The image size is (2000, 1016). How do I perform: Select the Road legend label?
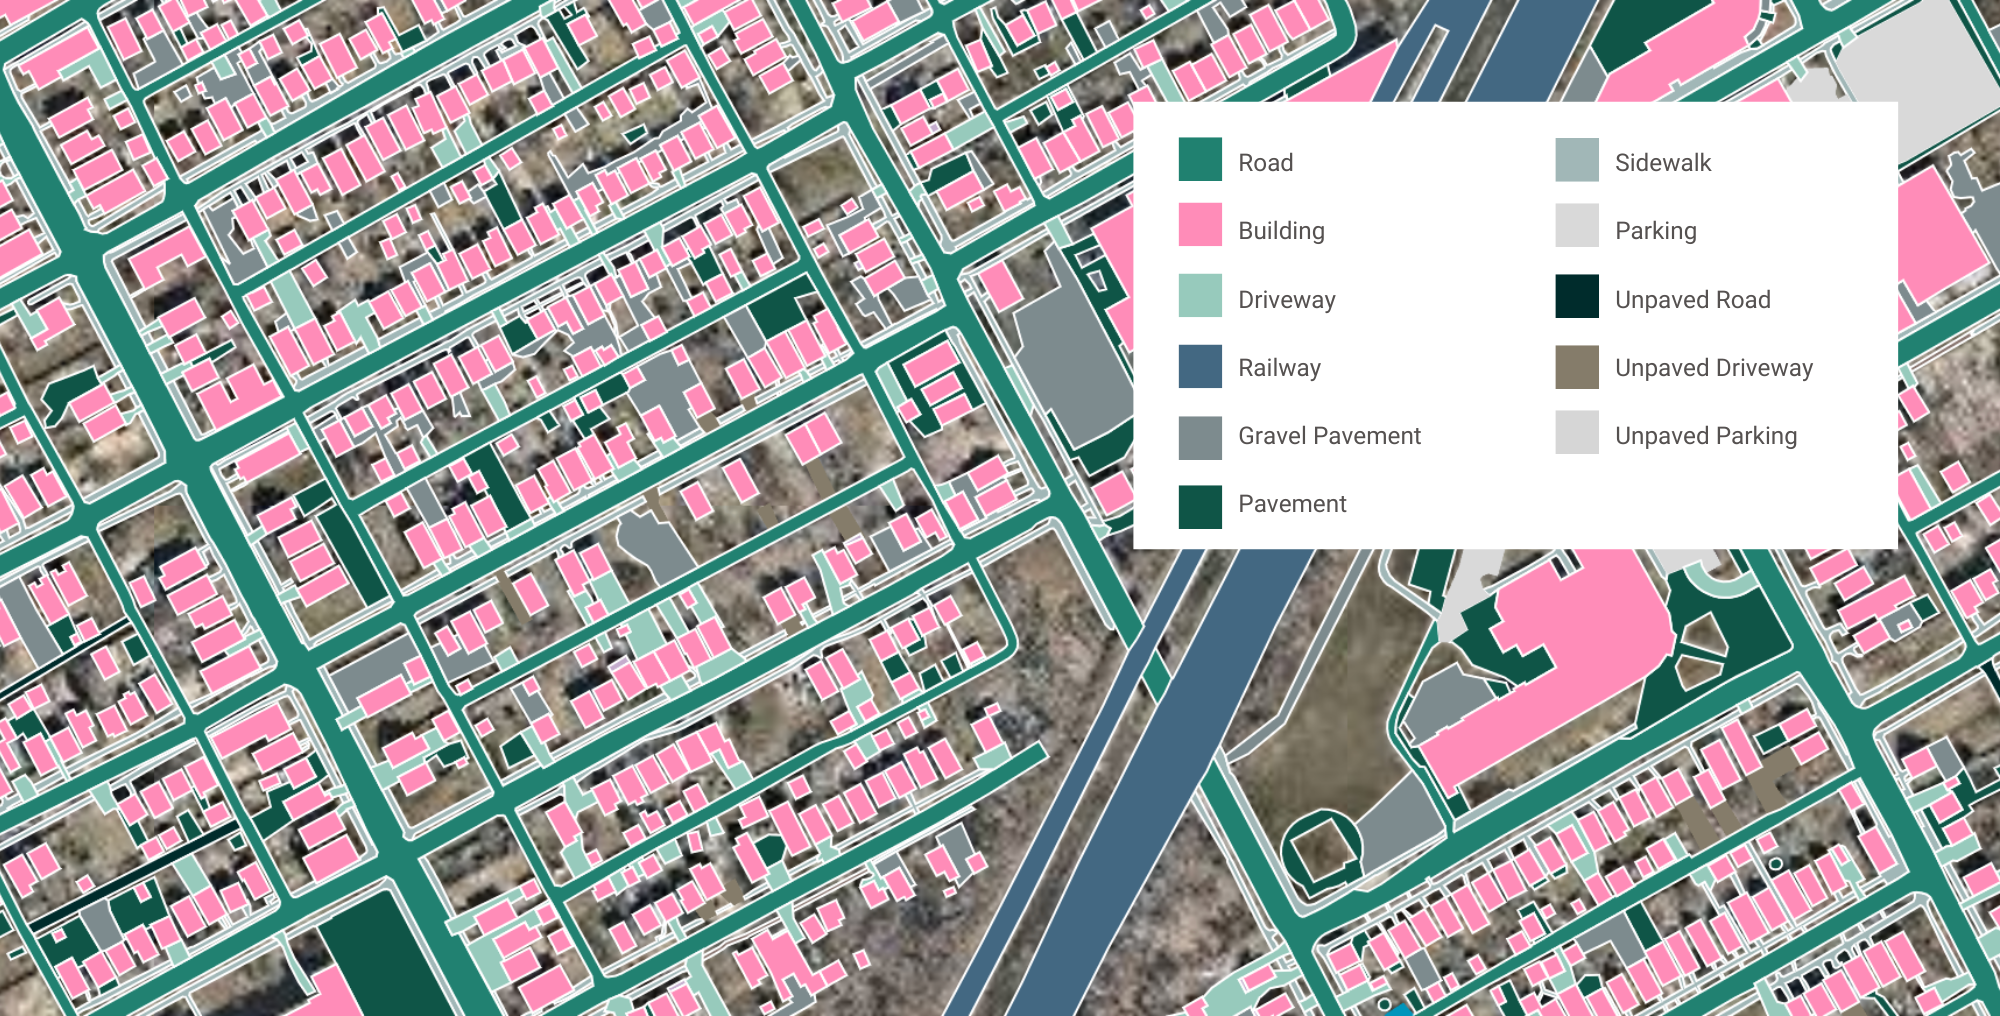pos(1266,162)
